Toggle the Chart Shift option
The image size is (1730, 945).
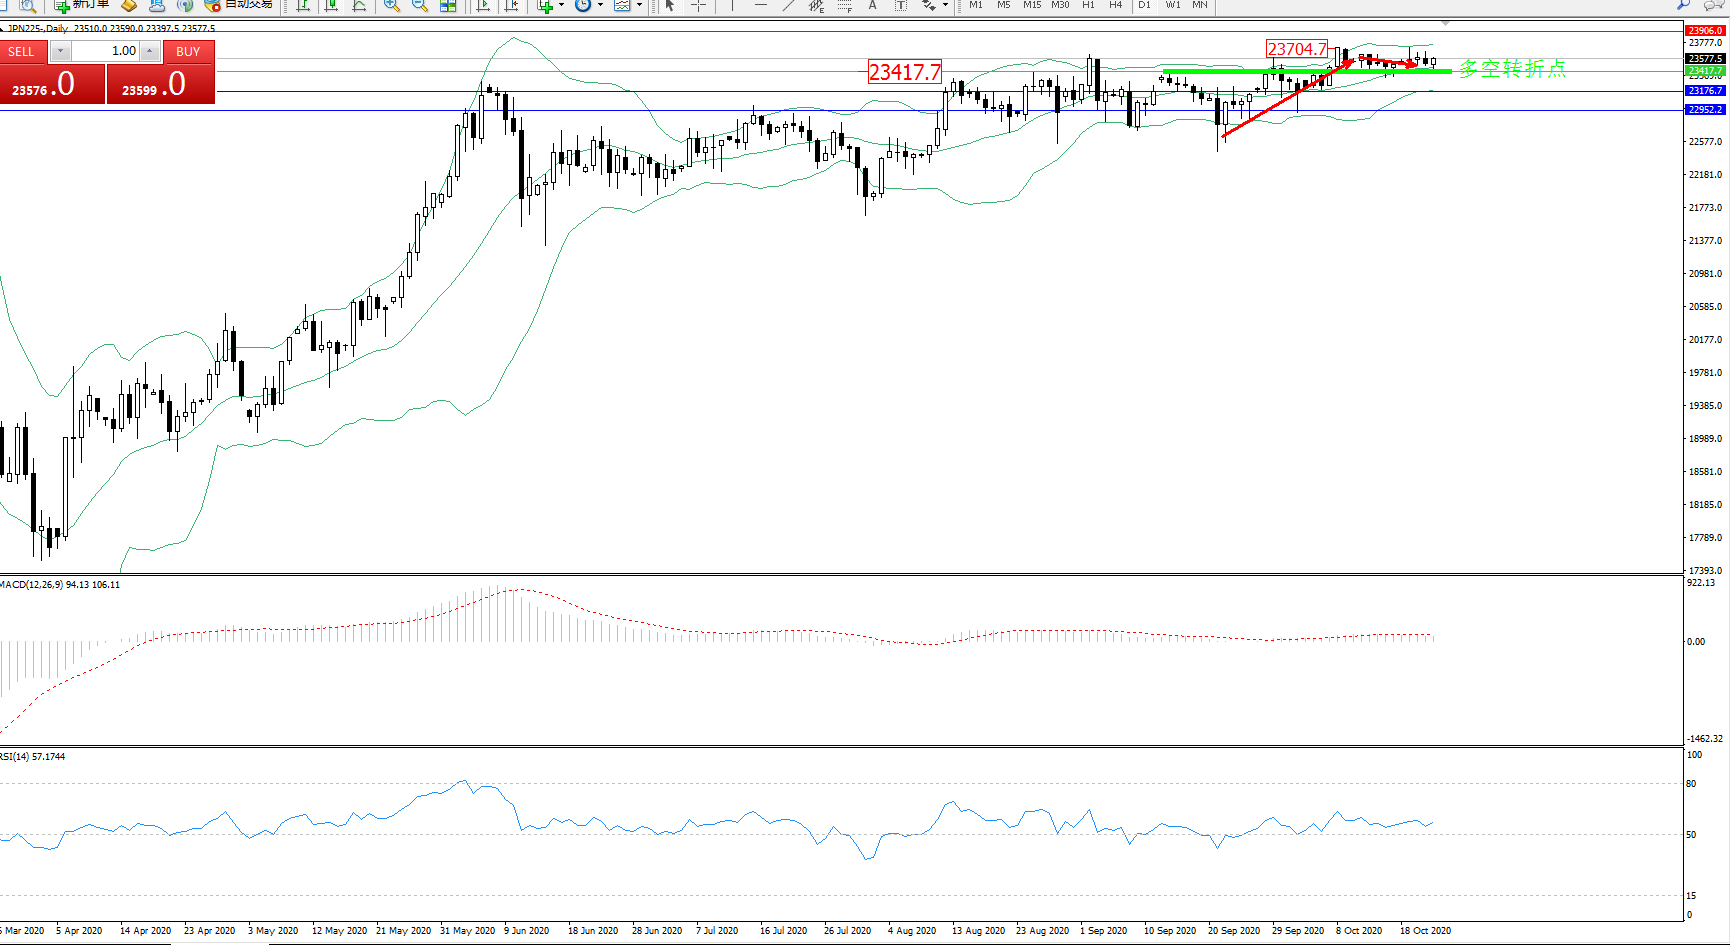point(512,5)
